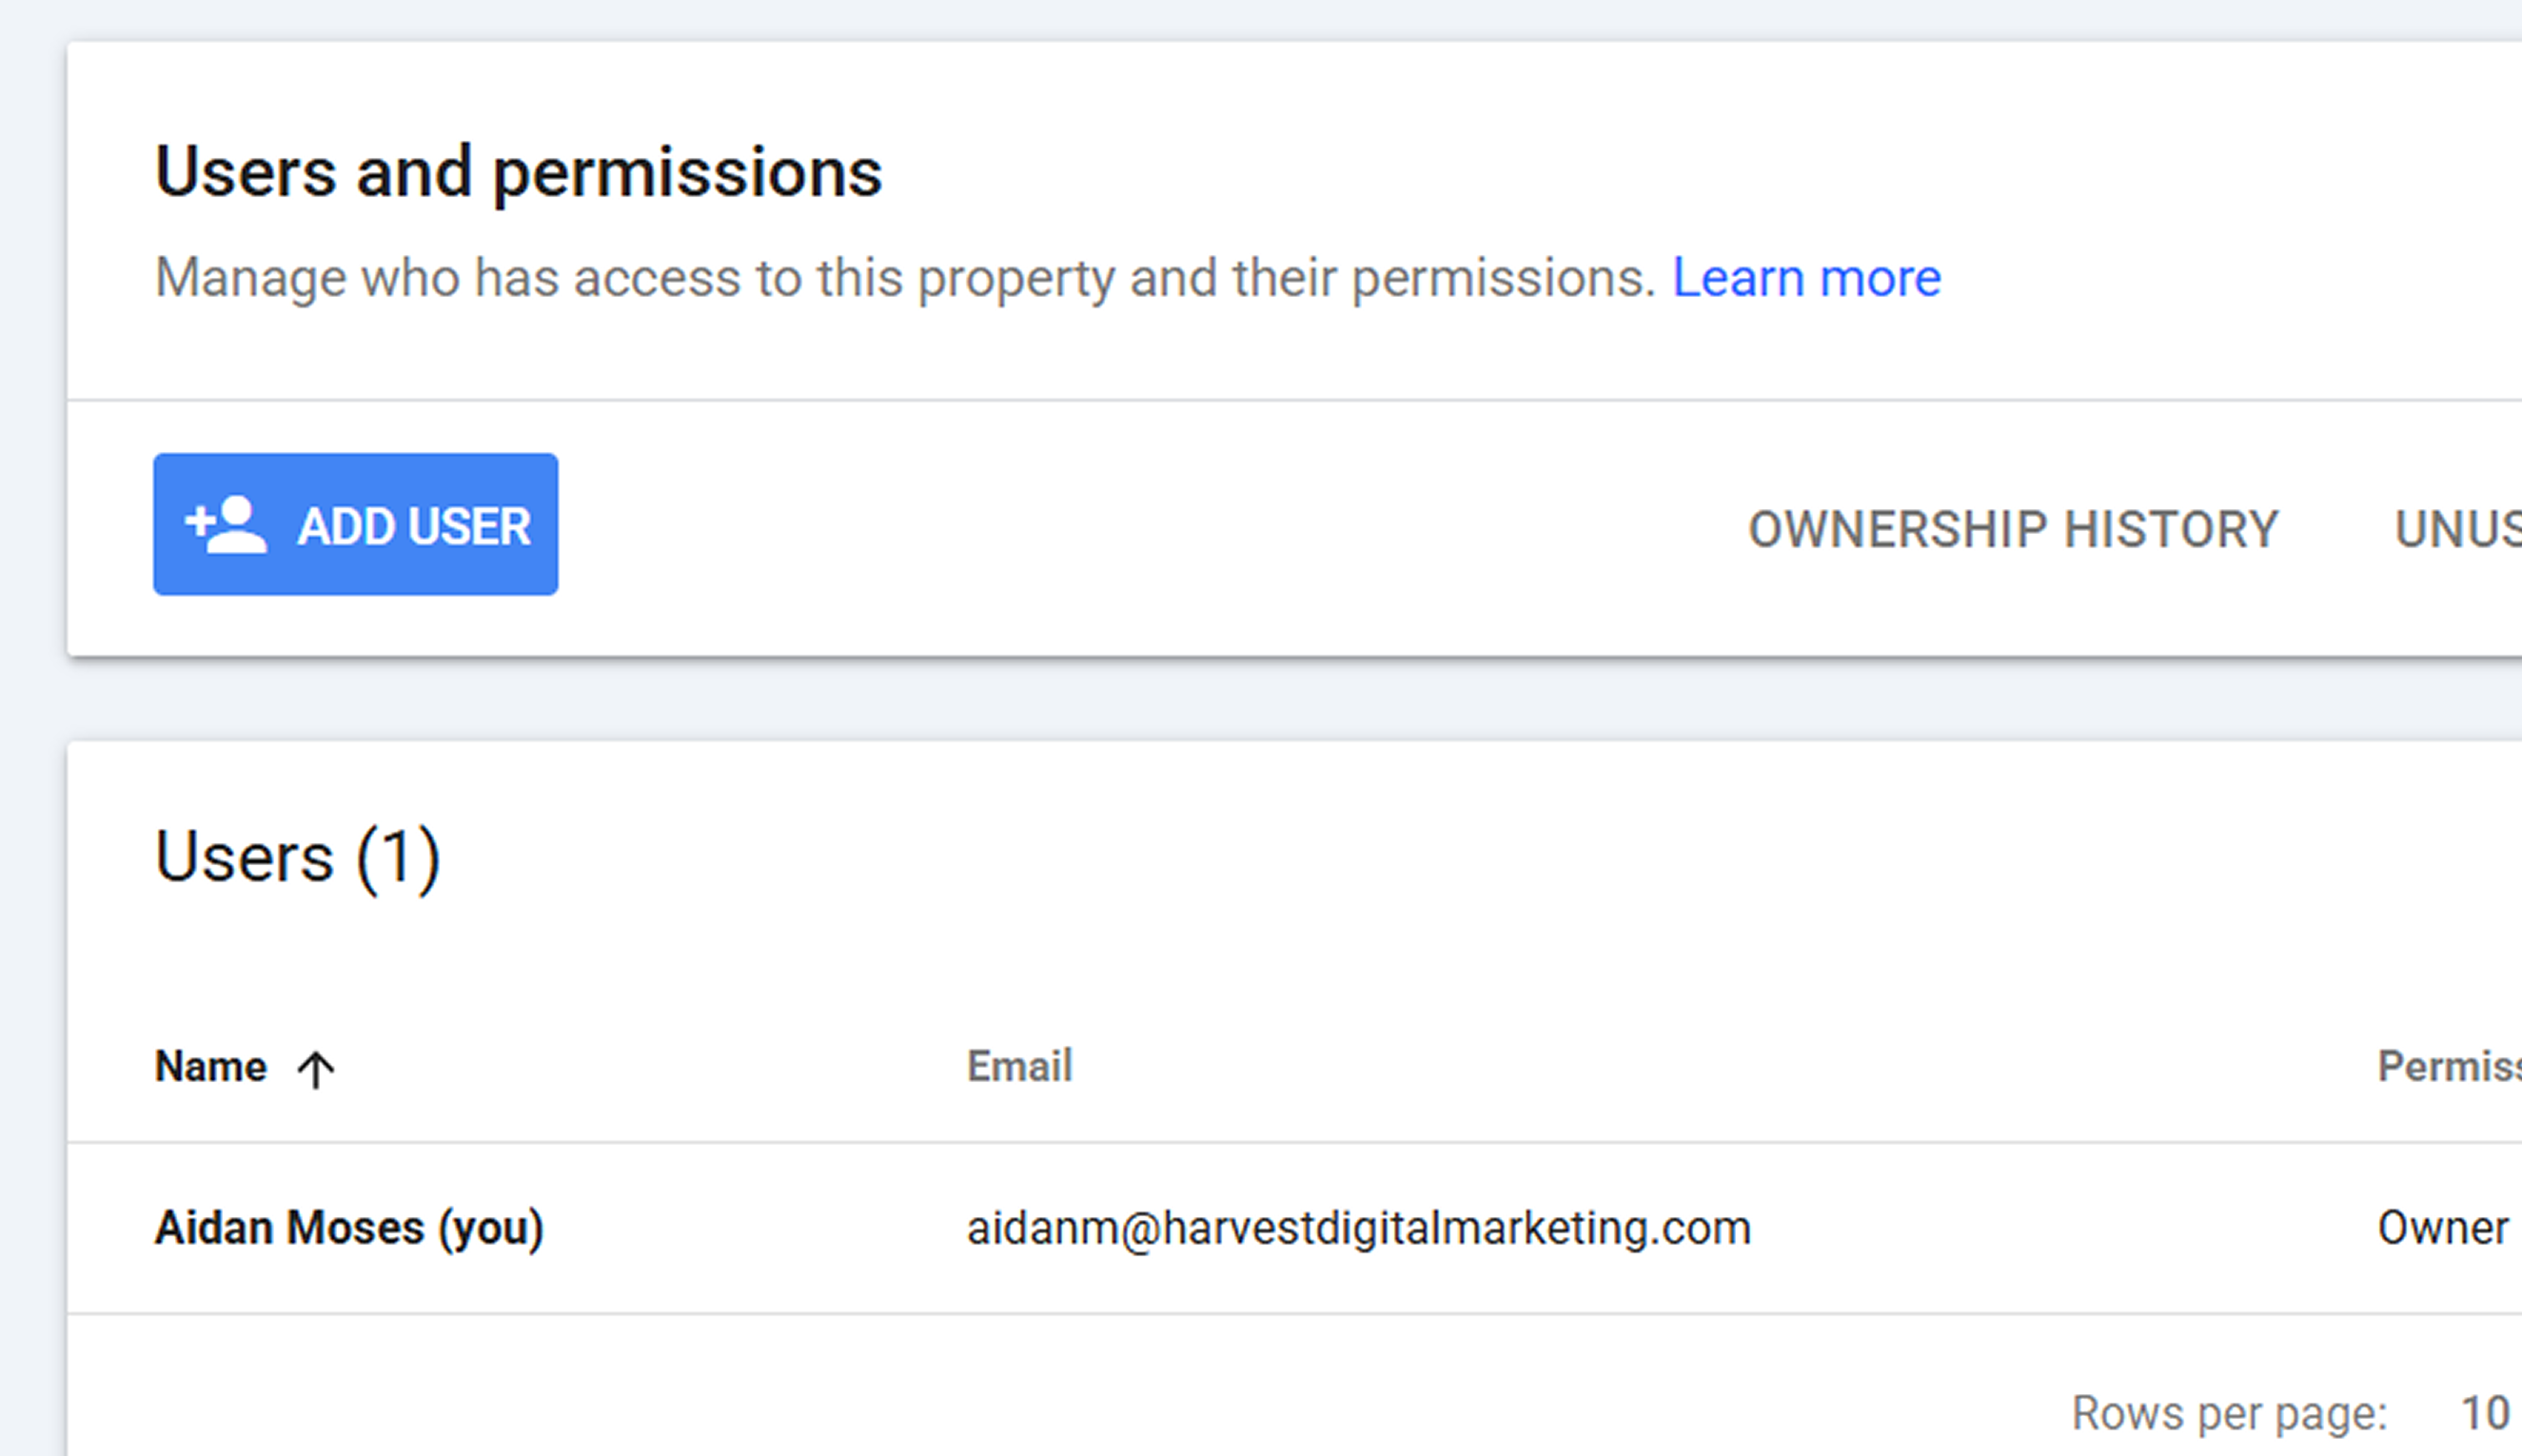Open the rows per page dropdown showing 10
This screenshot has width=2522, height=1456.
pos(2485,1414)
